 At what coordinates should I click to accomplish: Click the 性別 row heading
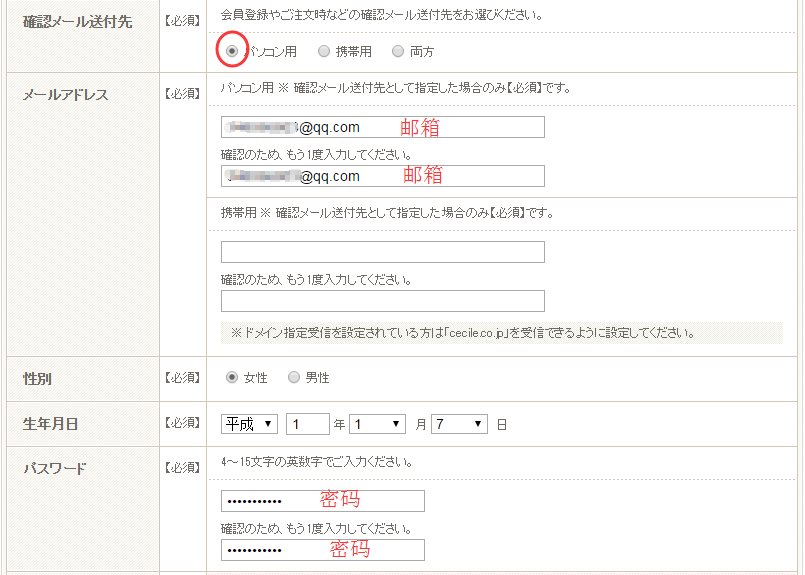(x=37, y=378)
